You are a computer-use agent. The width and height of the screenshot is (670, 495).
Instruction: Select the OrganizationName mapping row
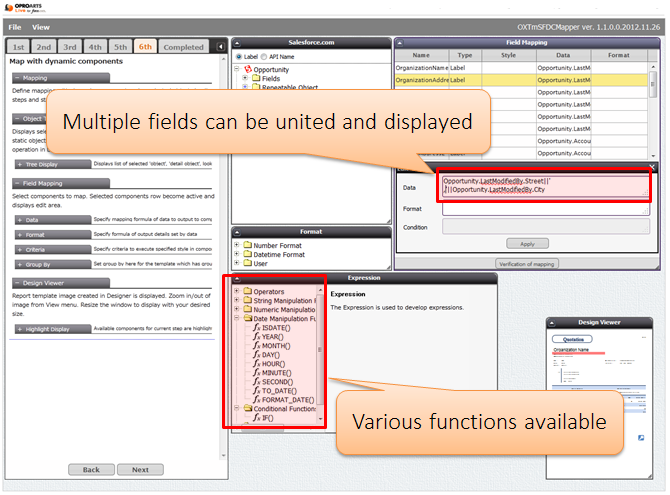click(521, 68)
